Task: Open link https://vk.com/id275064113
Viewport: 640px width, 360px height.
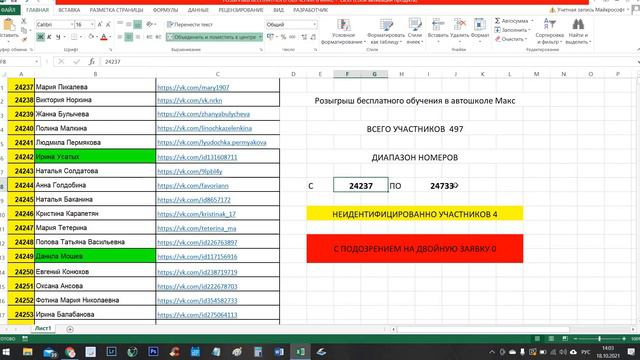Action: tap(197, 315)
